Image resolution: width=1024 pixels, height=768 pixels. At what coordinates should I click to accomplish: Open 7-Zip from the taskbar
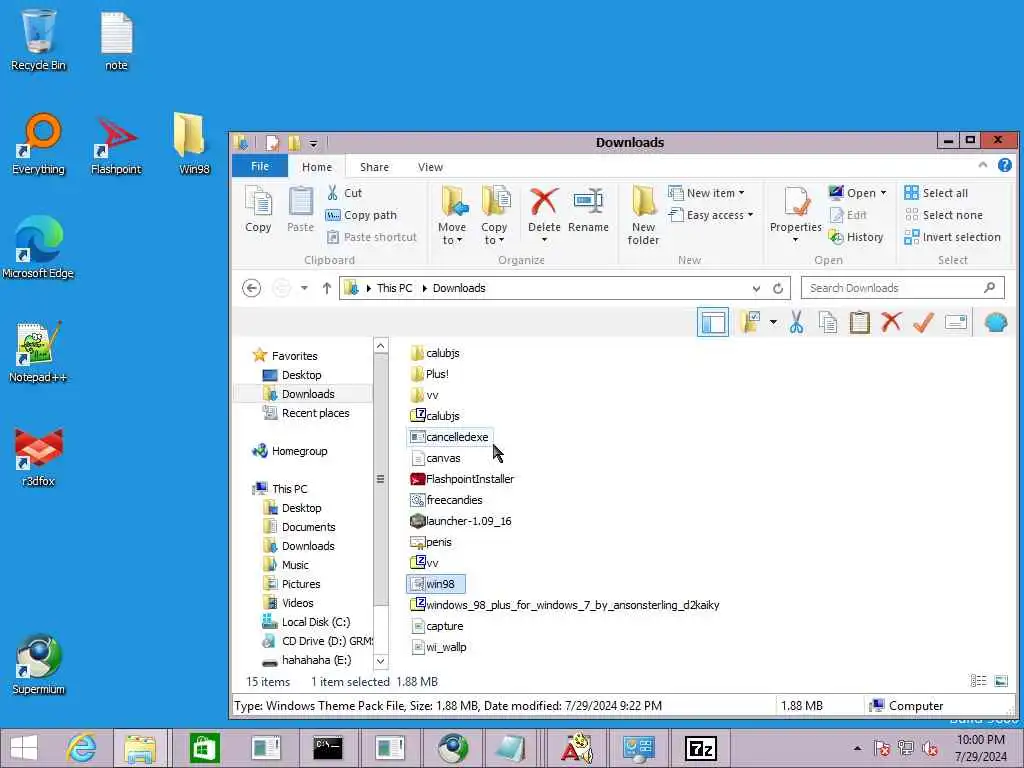[700, 748]
